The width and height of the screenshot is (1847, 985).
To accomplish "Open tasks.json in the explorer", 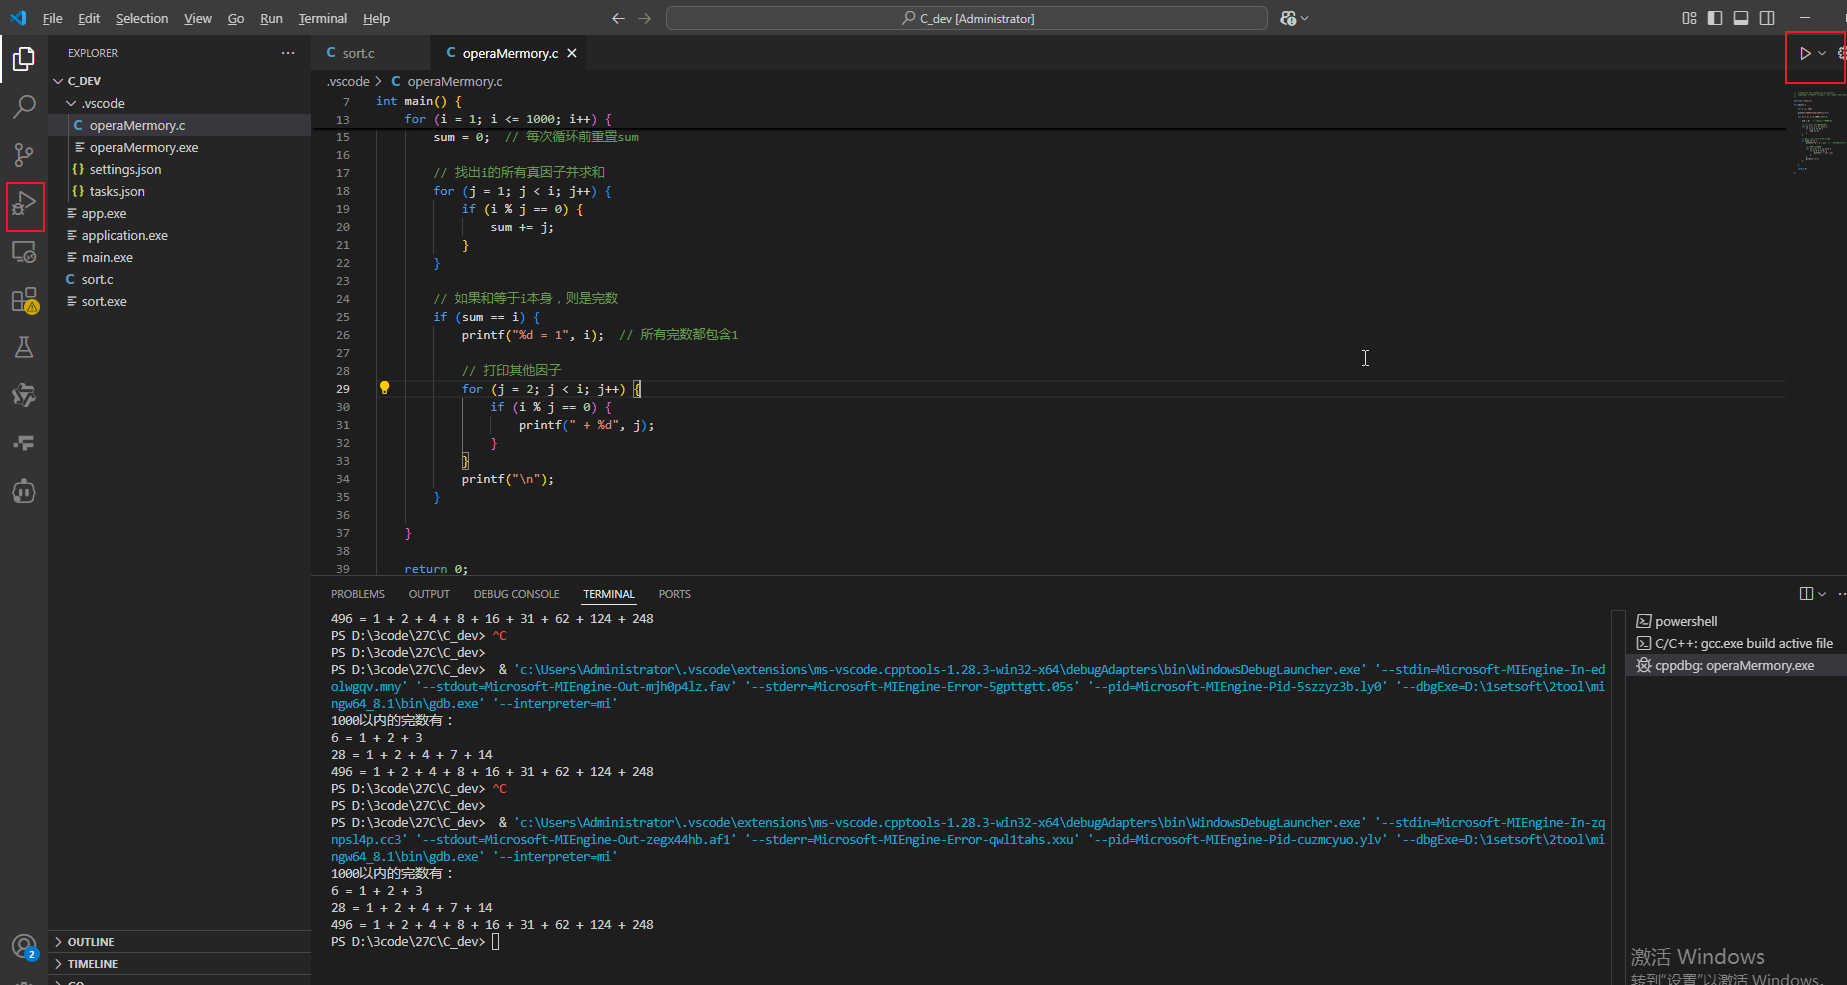I will [117, 192].
